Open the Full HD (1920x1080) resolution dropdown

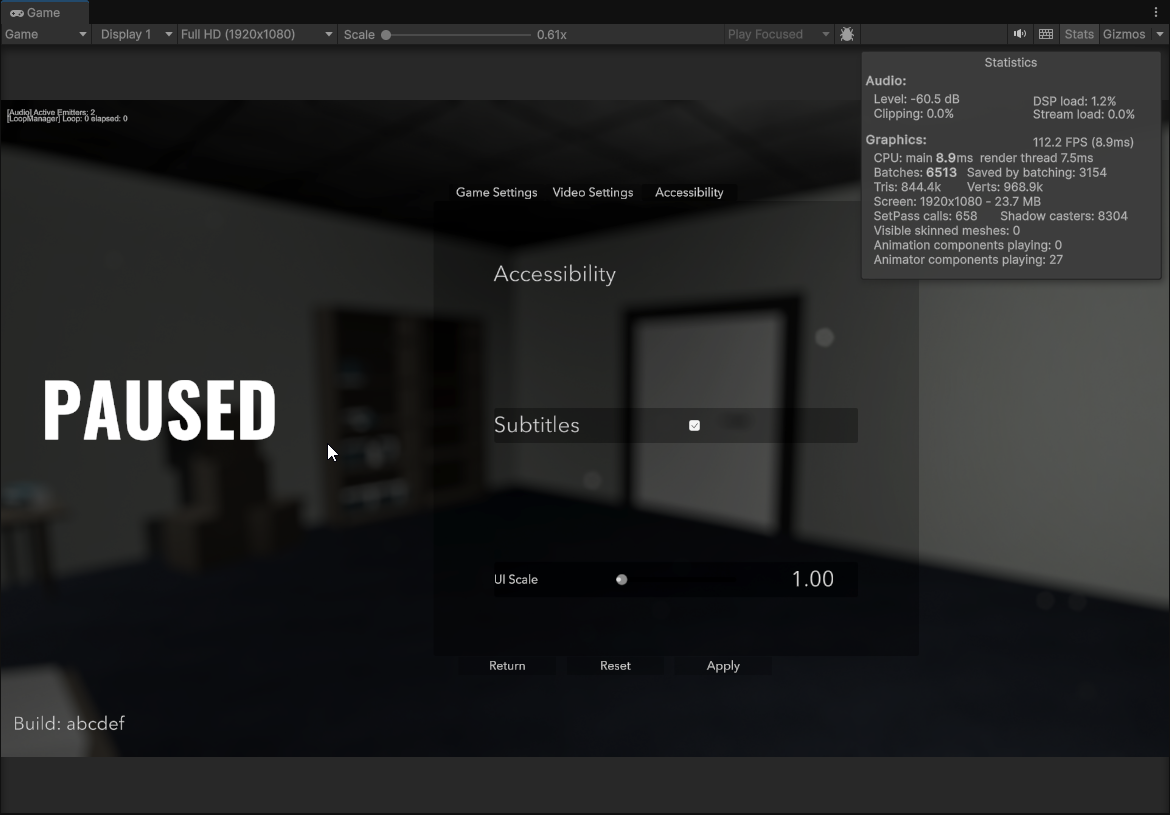(256, 34)
